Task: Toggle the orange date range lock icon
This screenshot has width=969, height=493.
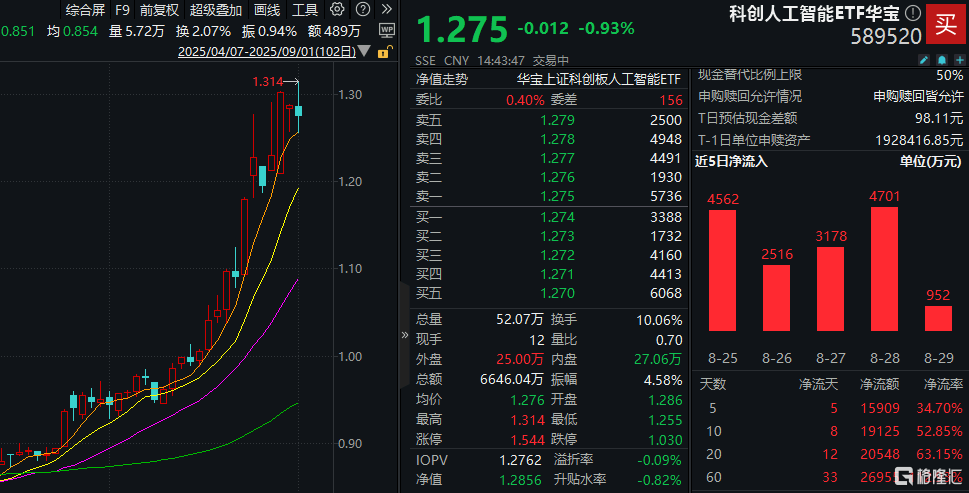Action: pos(384,52)
